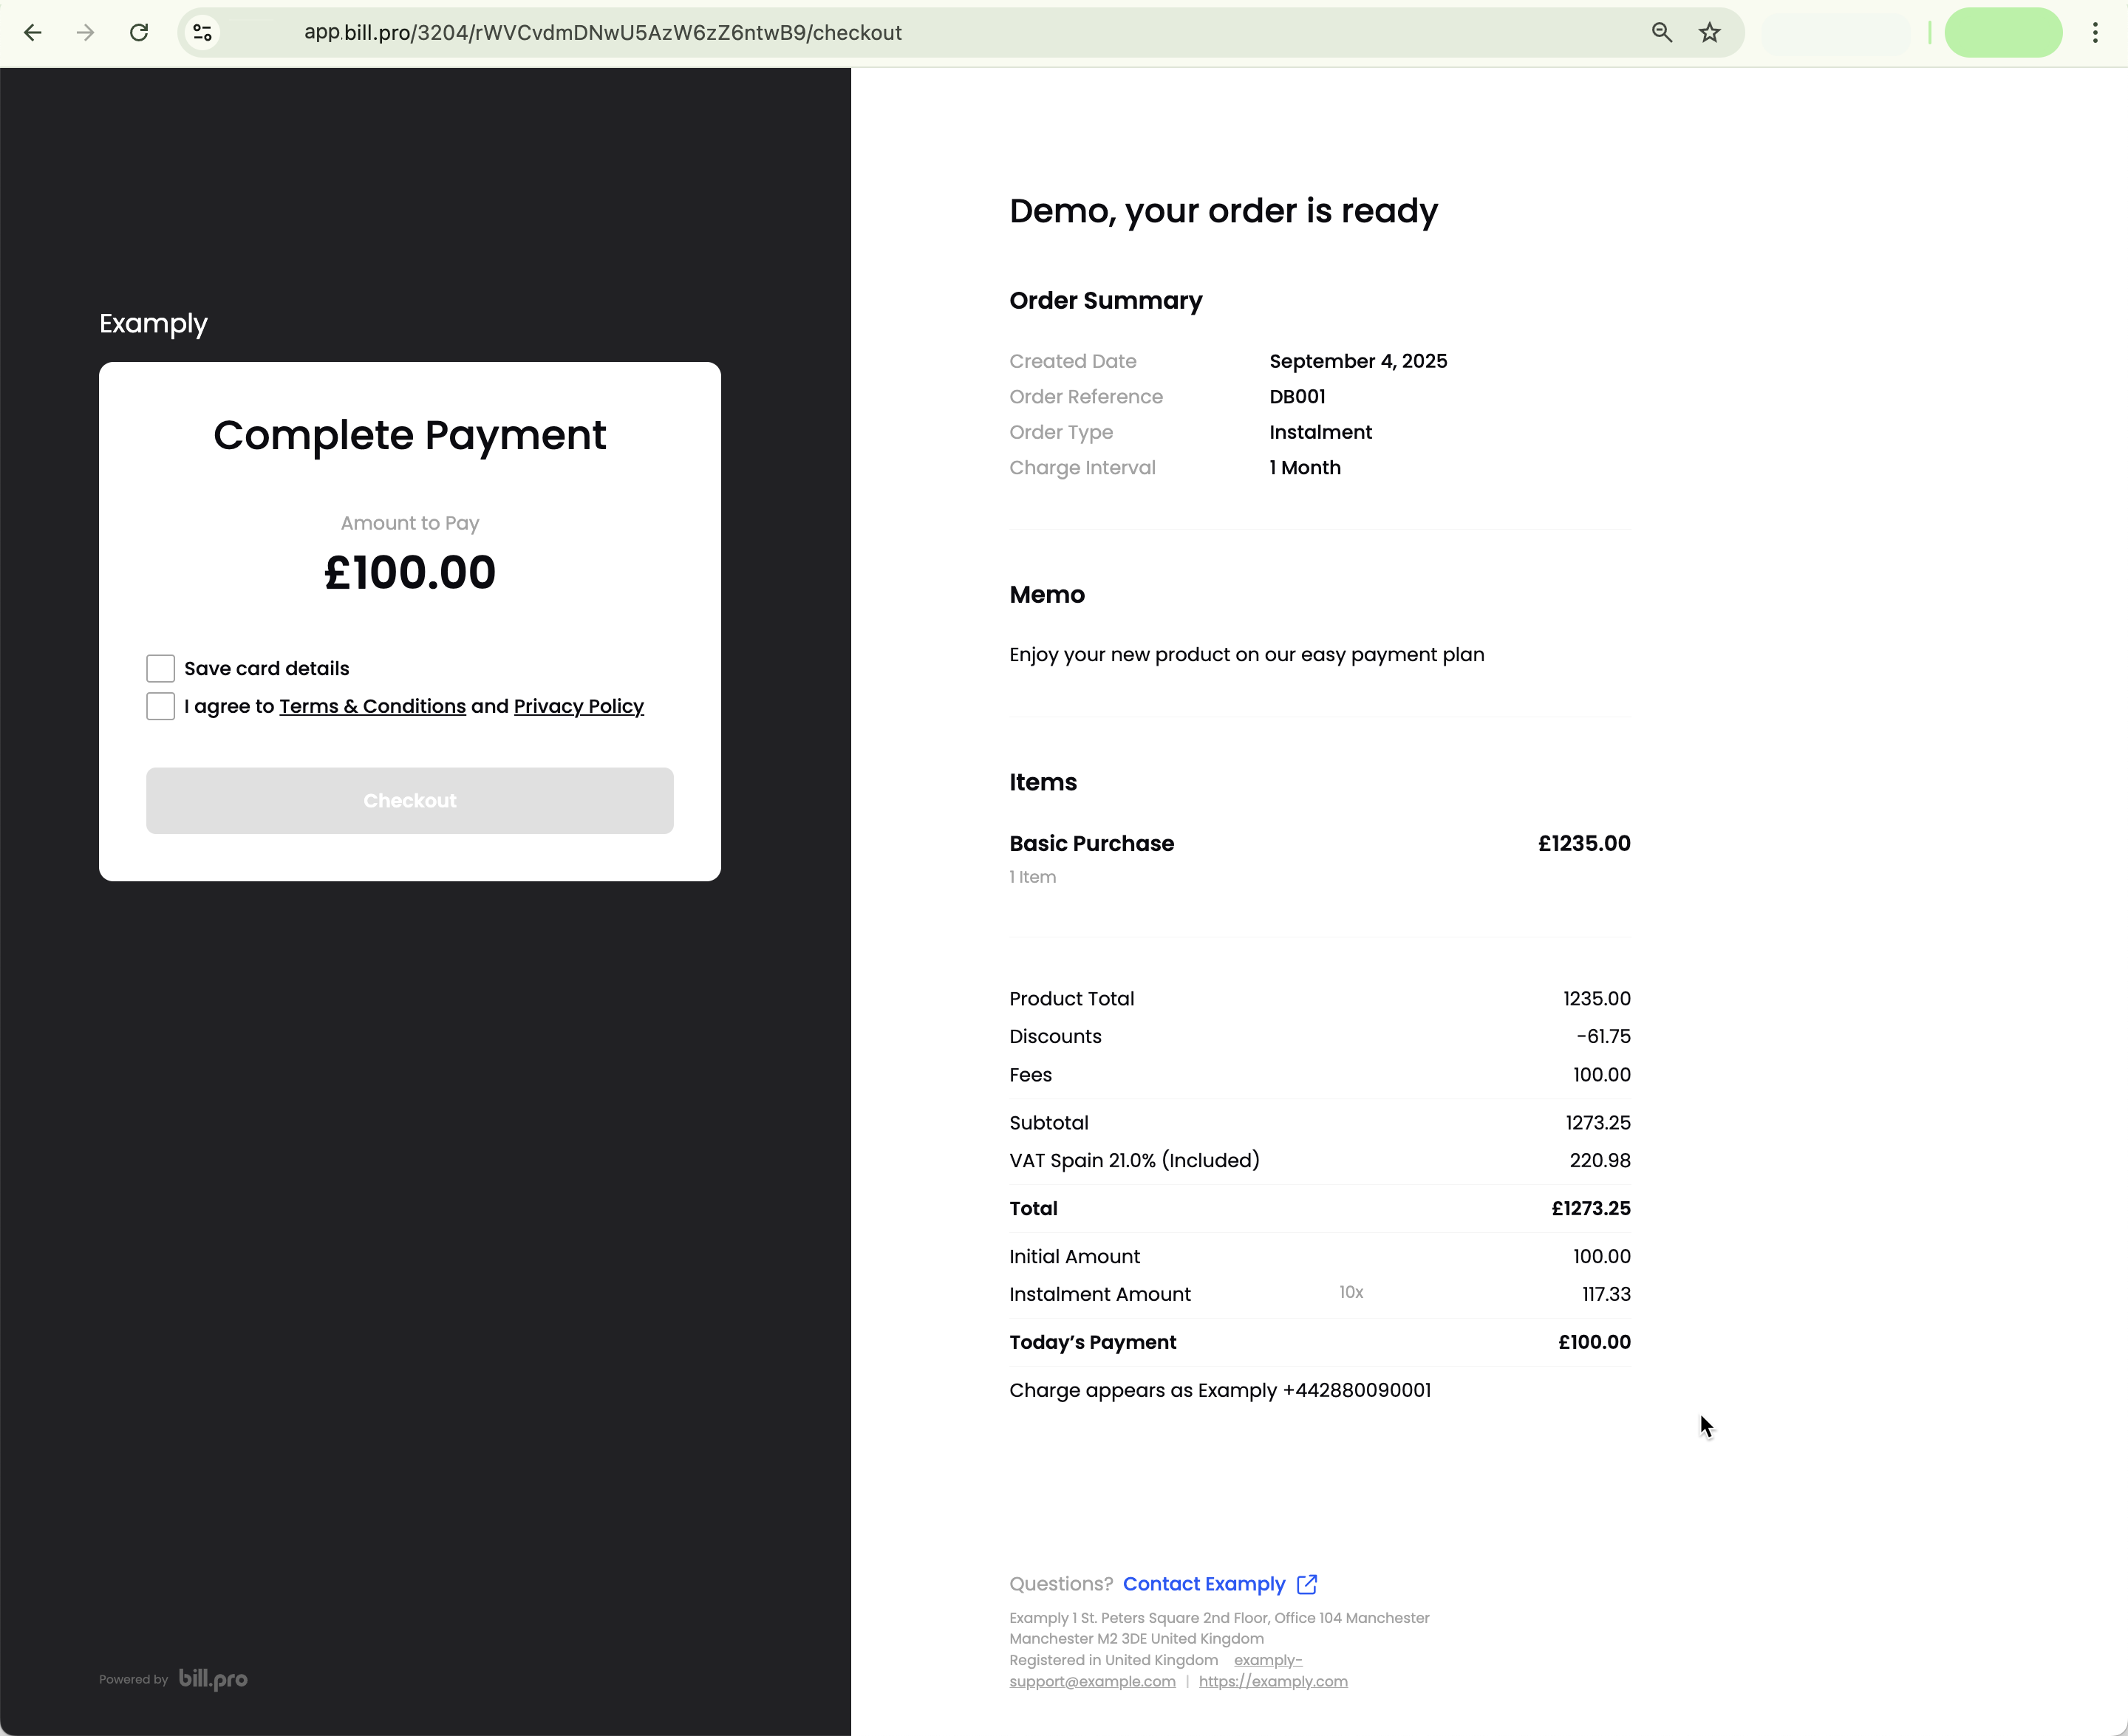
Task: Open the Terms & Conditions link
Action: (x=372, y=706)
